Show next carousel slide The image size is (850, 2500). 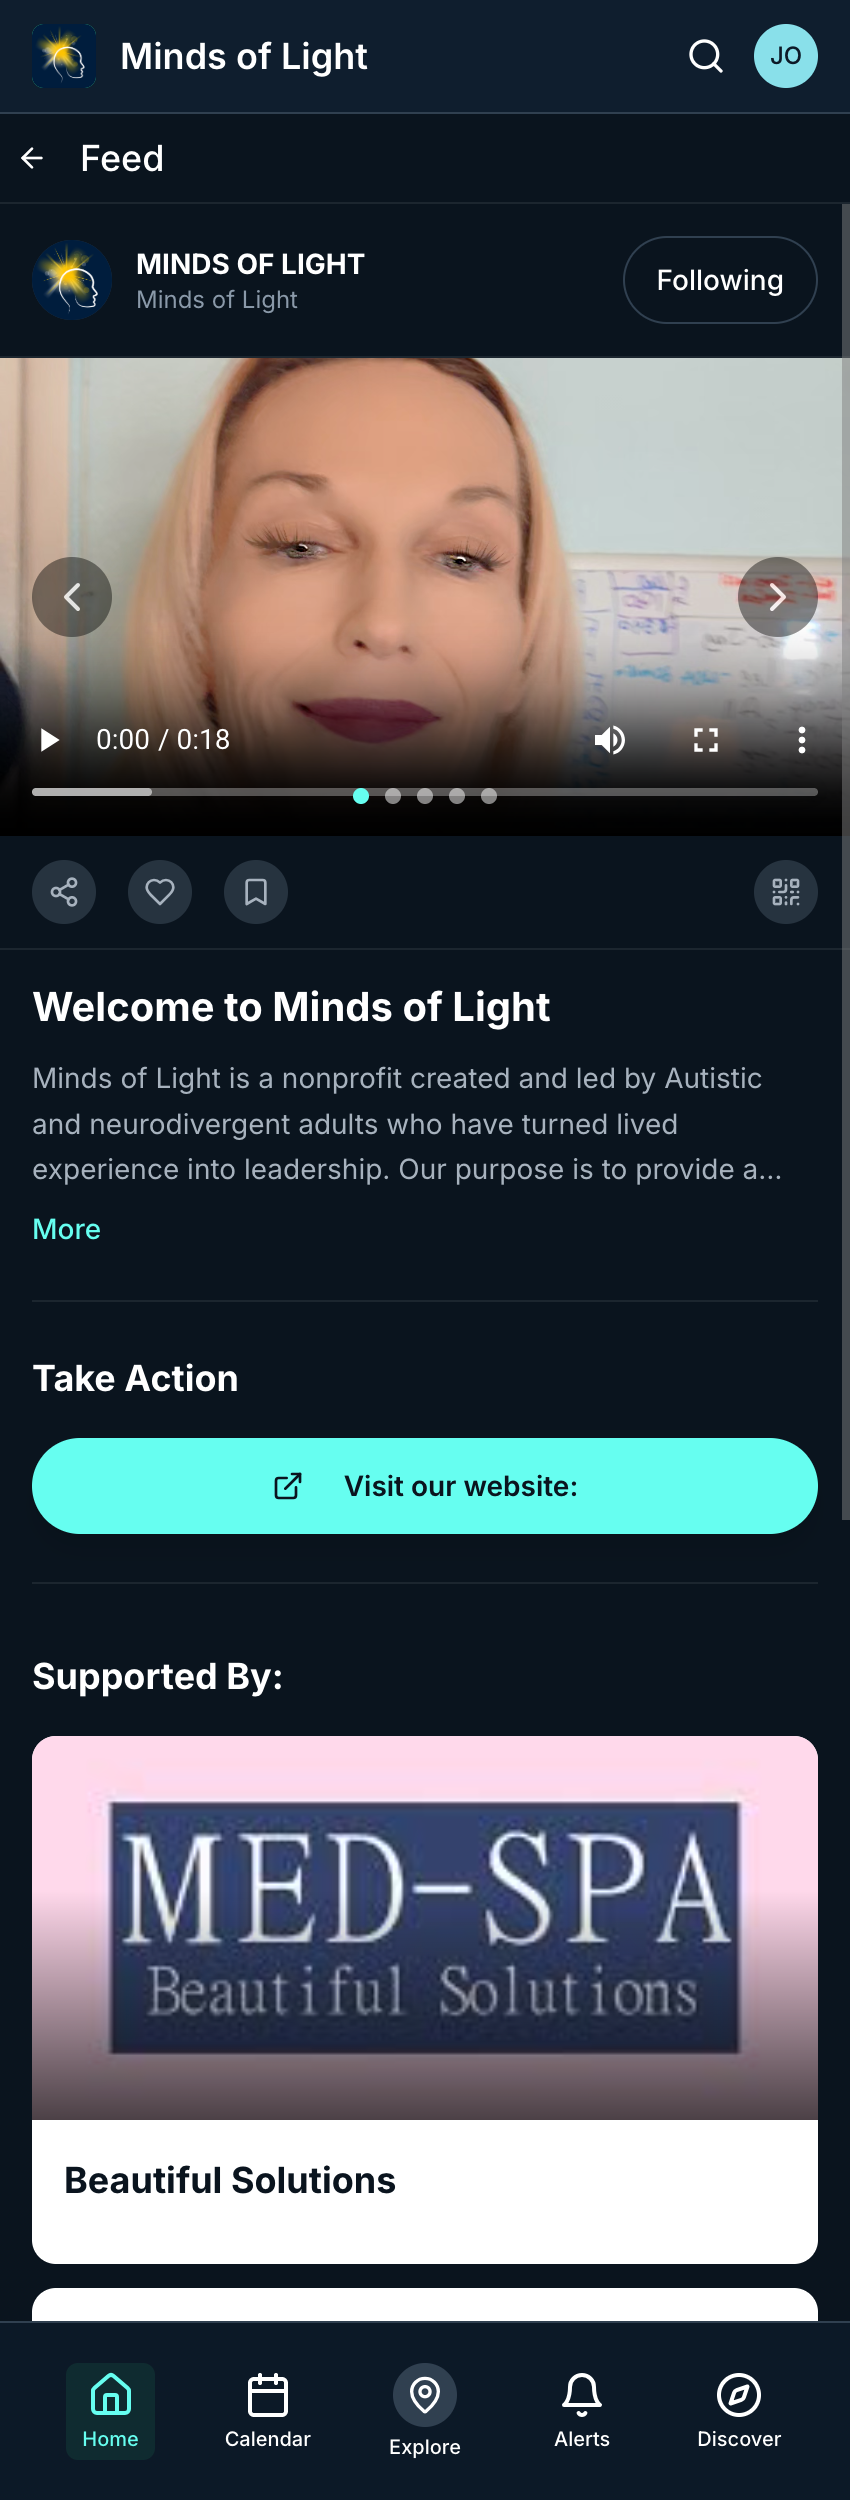777,597
